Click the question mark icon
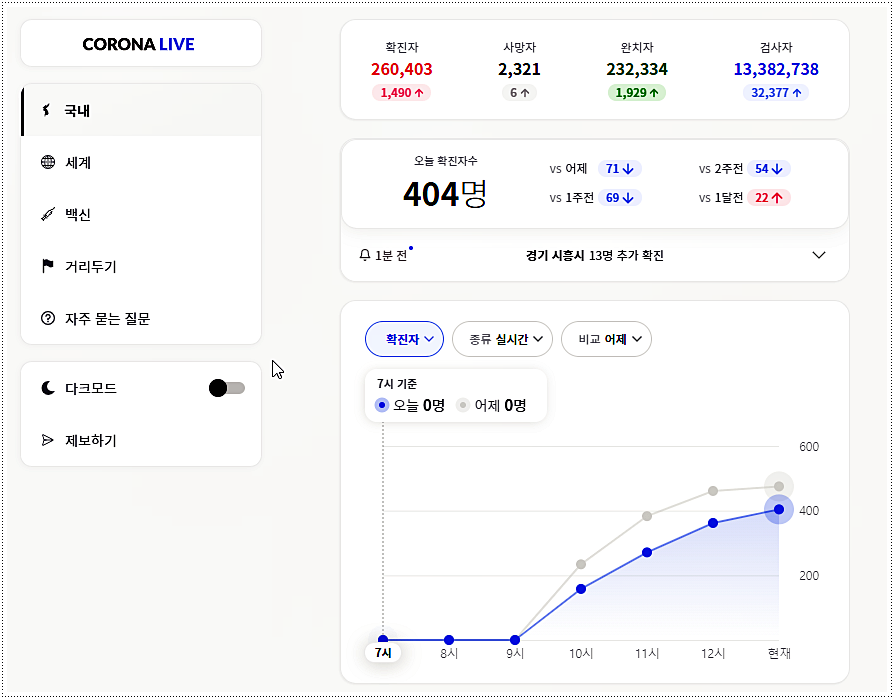This screenshot has height=699, width=894. tap(48, 318)
